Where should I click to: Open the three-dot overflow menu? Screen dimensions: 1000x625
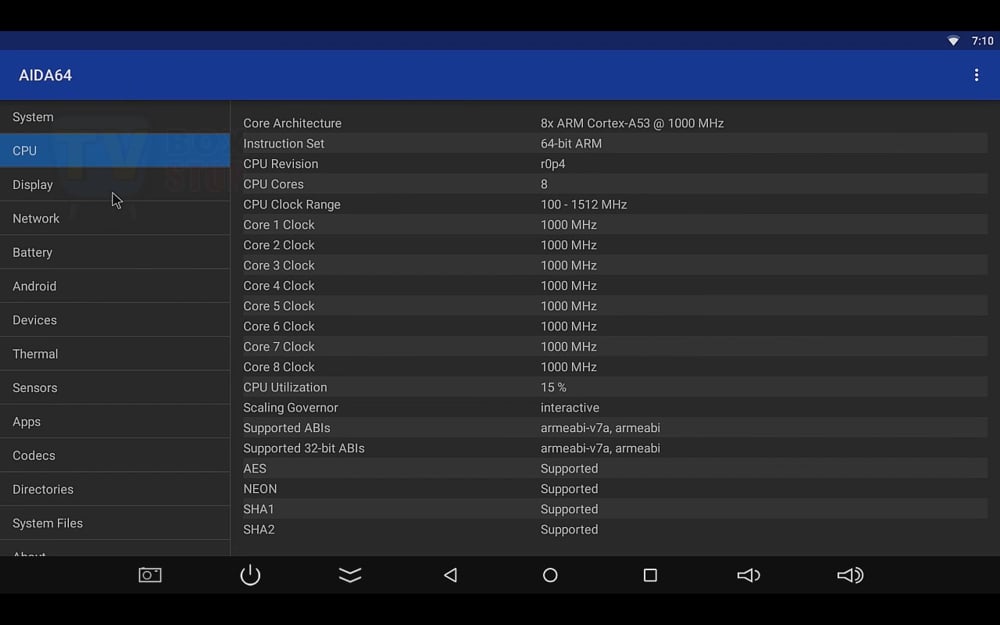976,75
